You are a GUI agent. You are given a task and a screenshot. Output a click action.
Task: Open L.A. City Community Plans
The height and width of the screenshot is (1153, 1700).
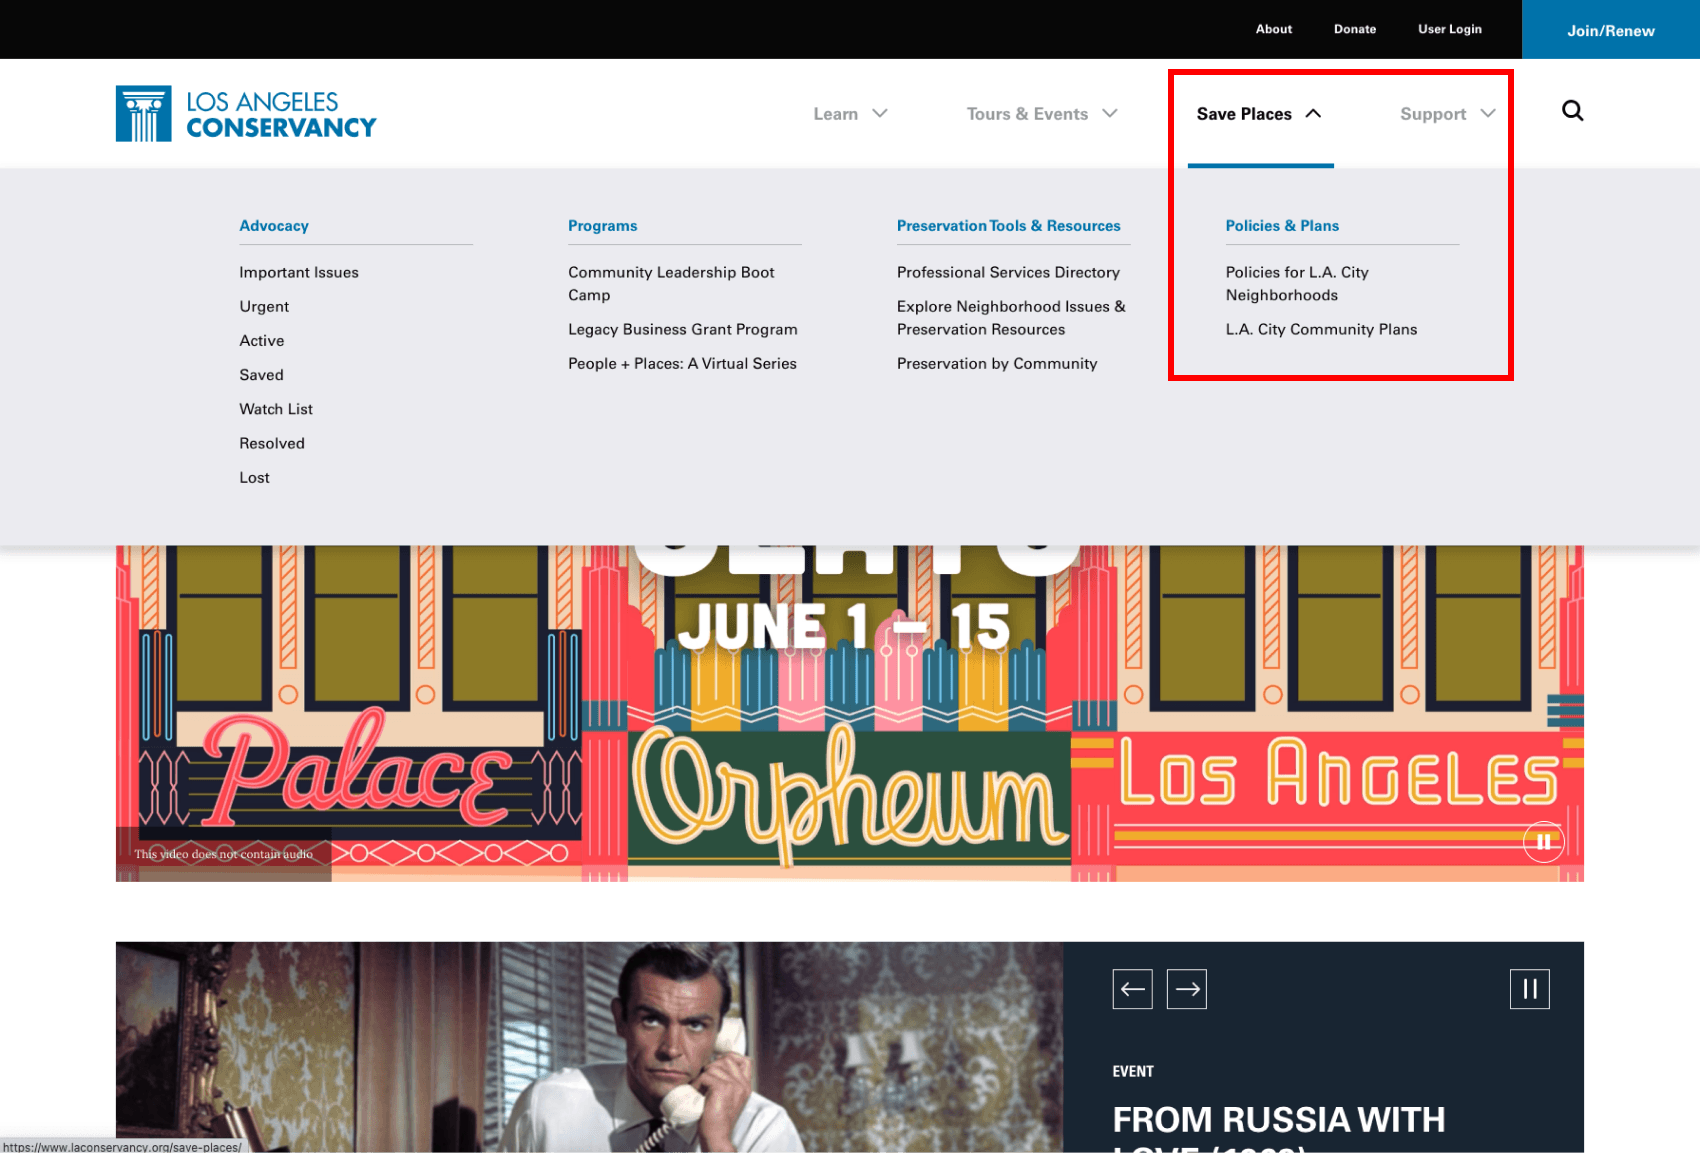click(x=1321, y=329)
